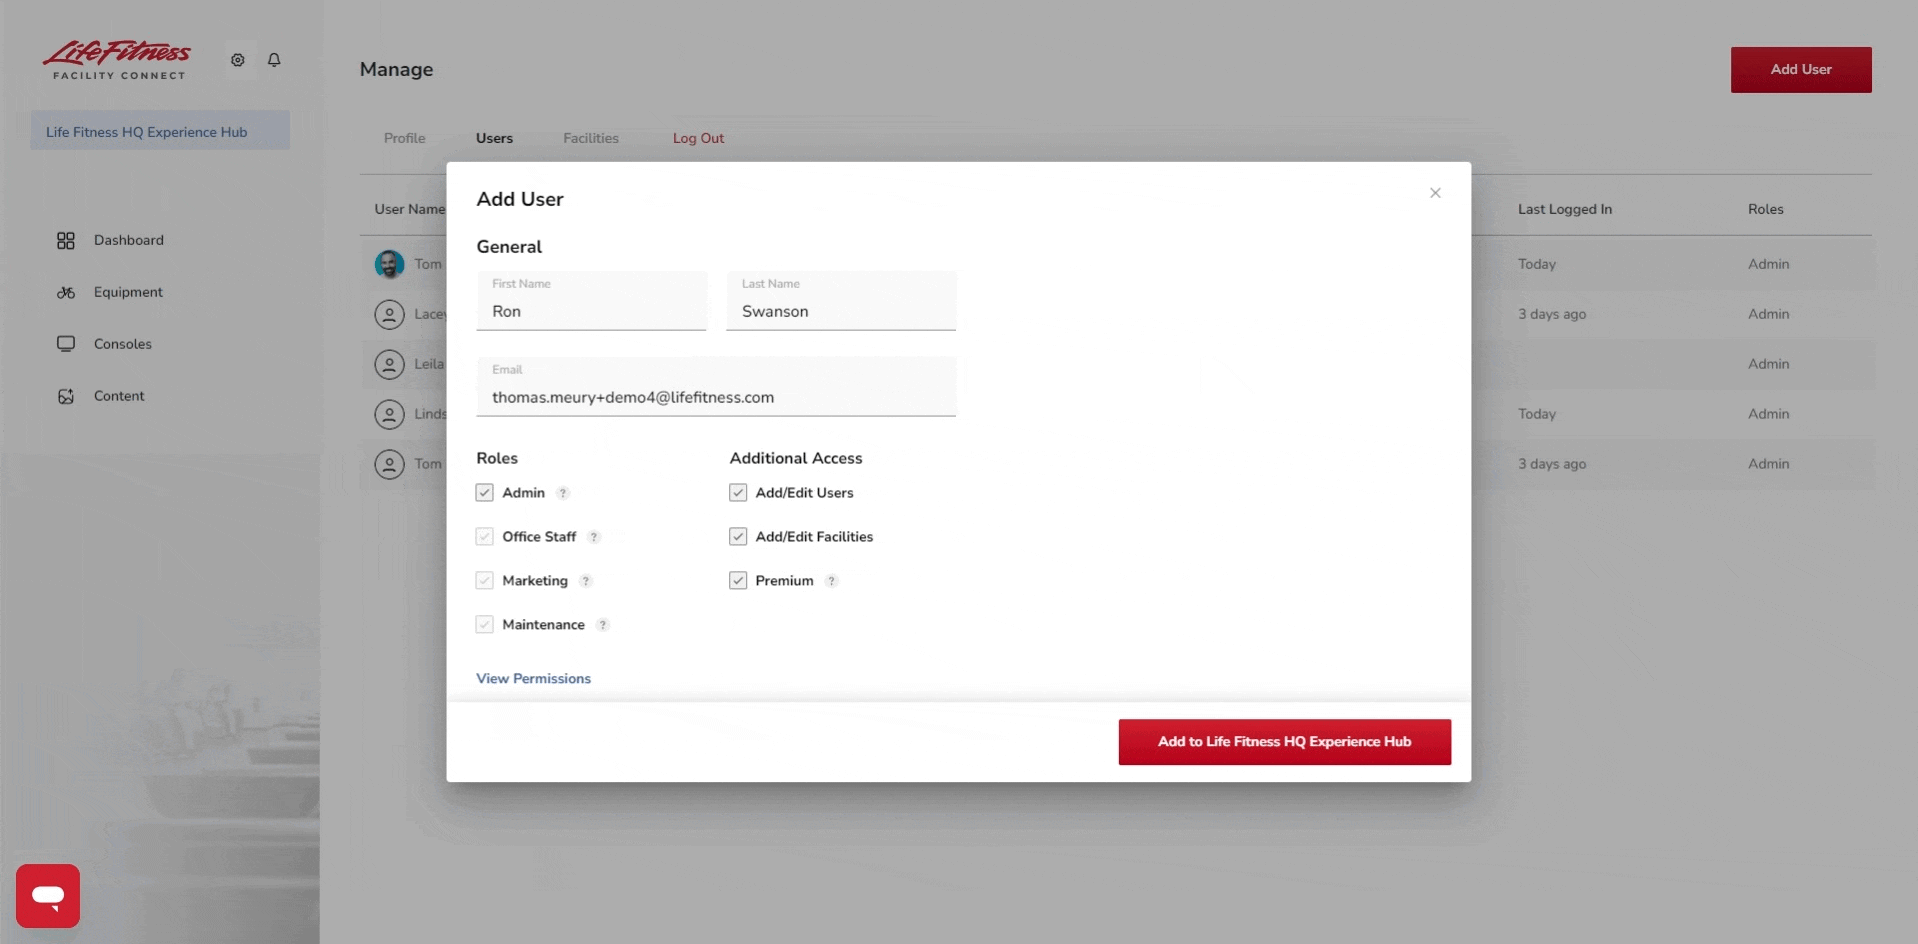The image size is (1918, 944).
Task: Switch to the Facilities tab
Action: [591, 138]
